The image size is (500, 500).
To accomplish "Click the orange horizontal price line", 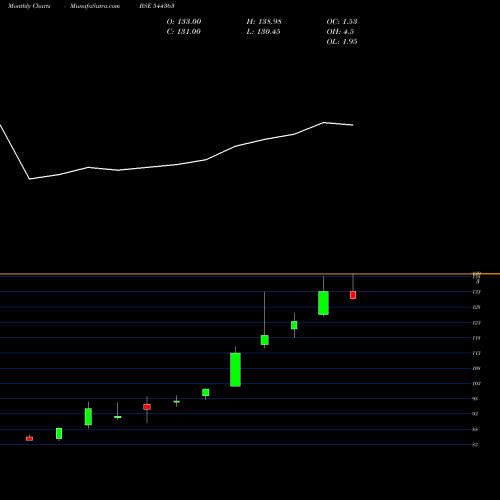I will tap(250, 274).
